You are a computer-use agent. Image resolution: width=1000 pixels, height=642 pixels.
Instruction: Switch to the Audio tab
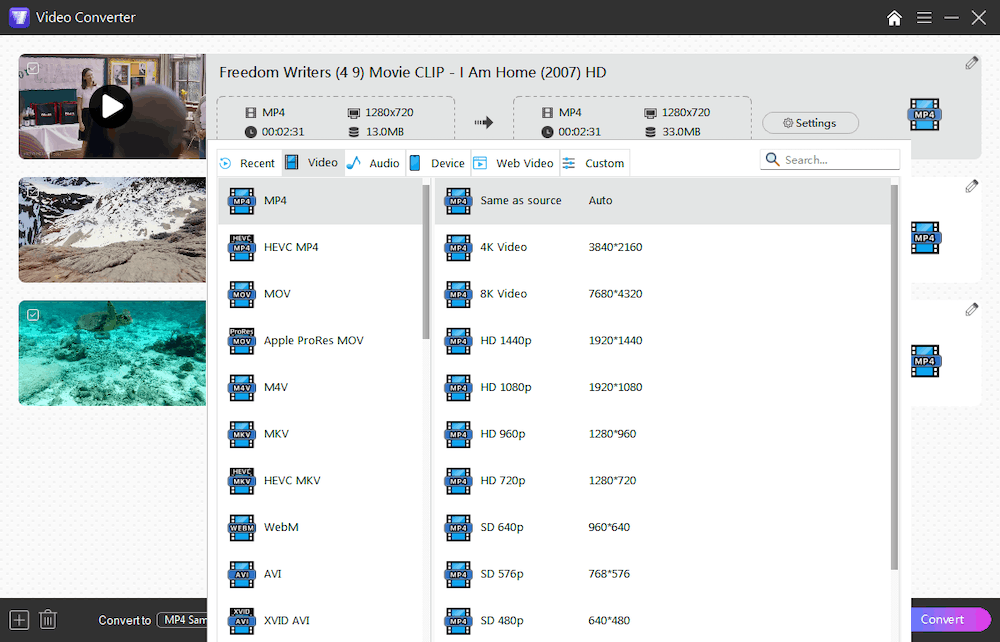pos(374,163)
